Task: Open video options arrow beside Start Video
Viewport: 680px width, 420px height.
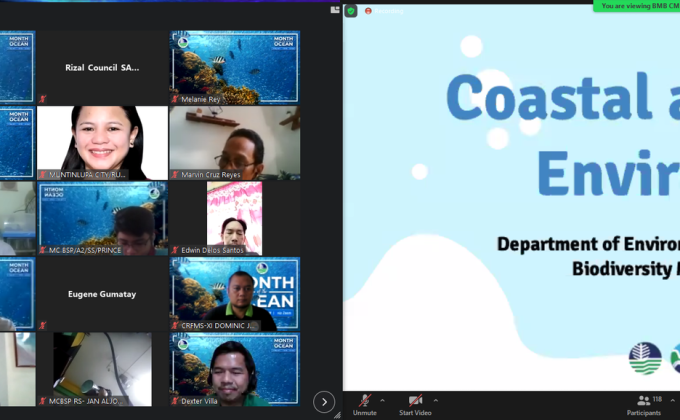Action: pos(436,400)
